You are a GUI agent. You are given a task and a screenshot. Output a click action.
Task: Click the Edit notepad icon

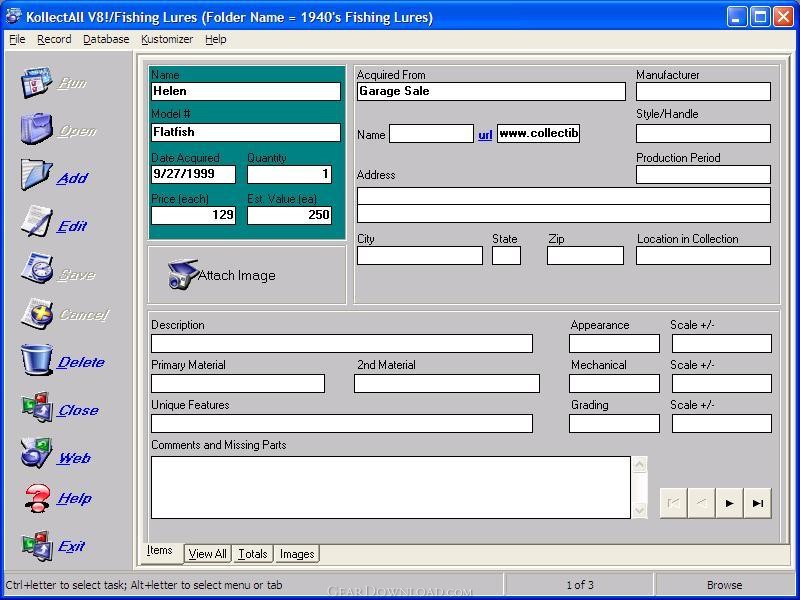pyautogui.click(x=36, y=221)
